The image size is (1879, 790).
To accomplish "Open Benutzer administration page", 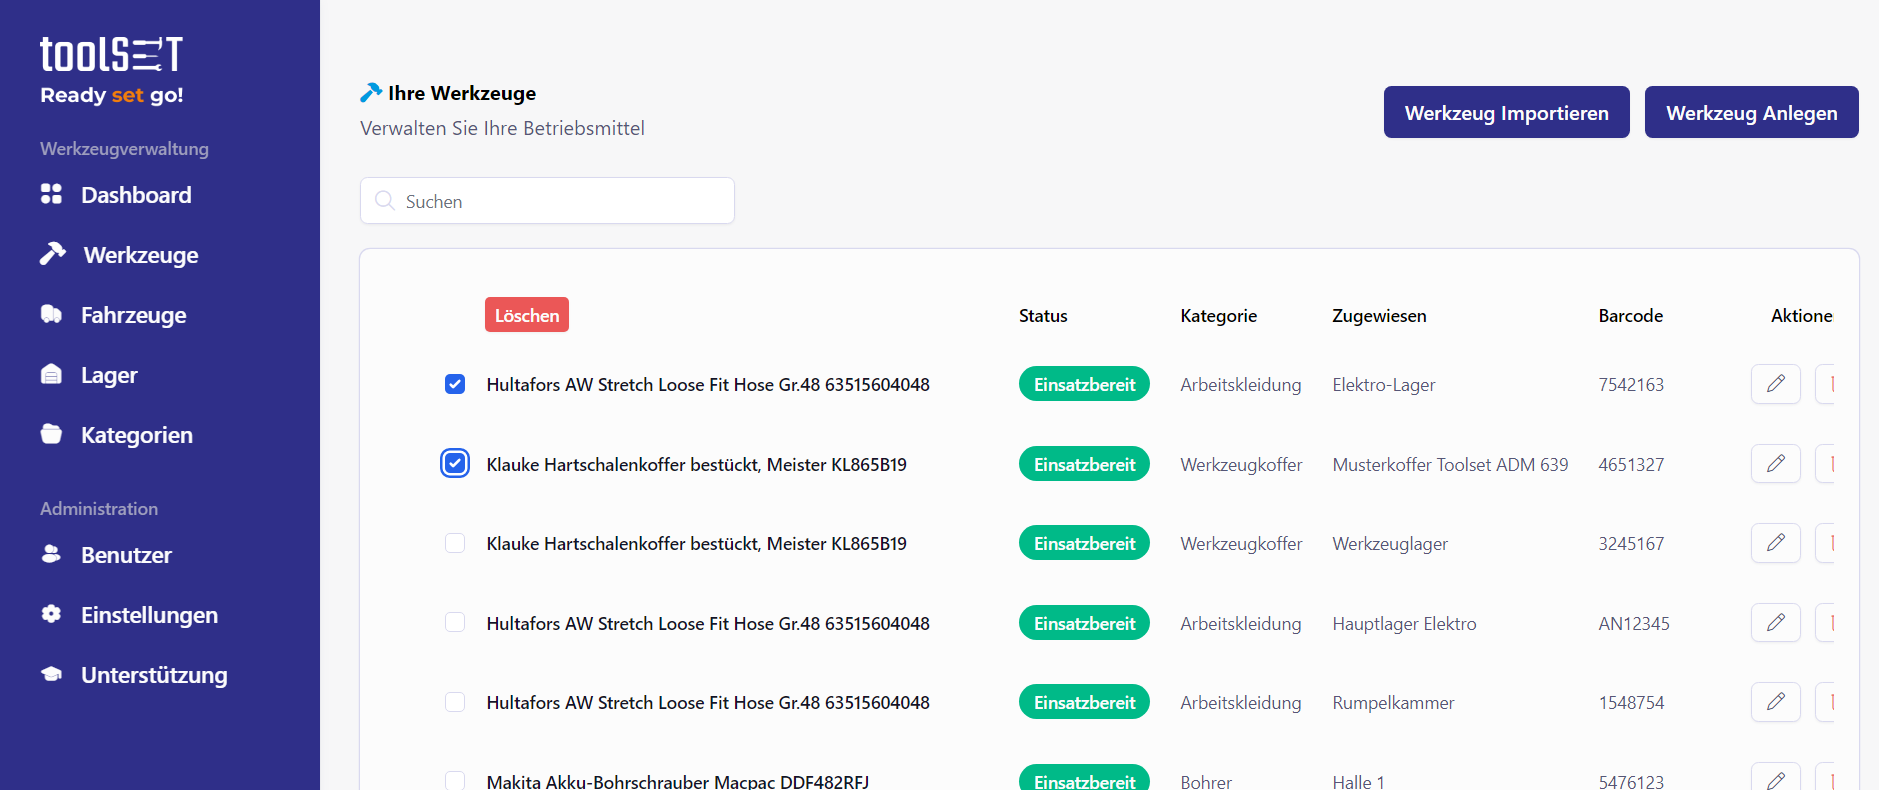I will [x=126, y=555].
